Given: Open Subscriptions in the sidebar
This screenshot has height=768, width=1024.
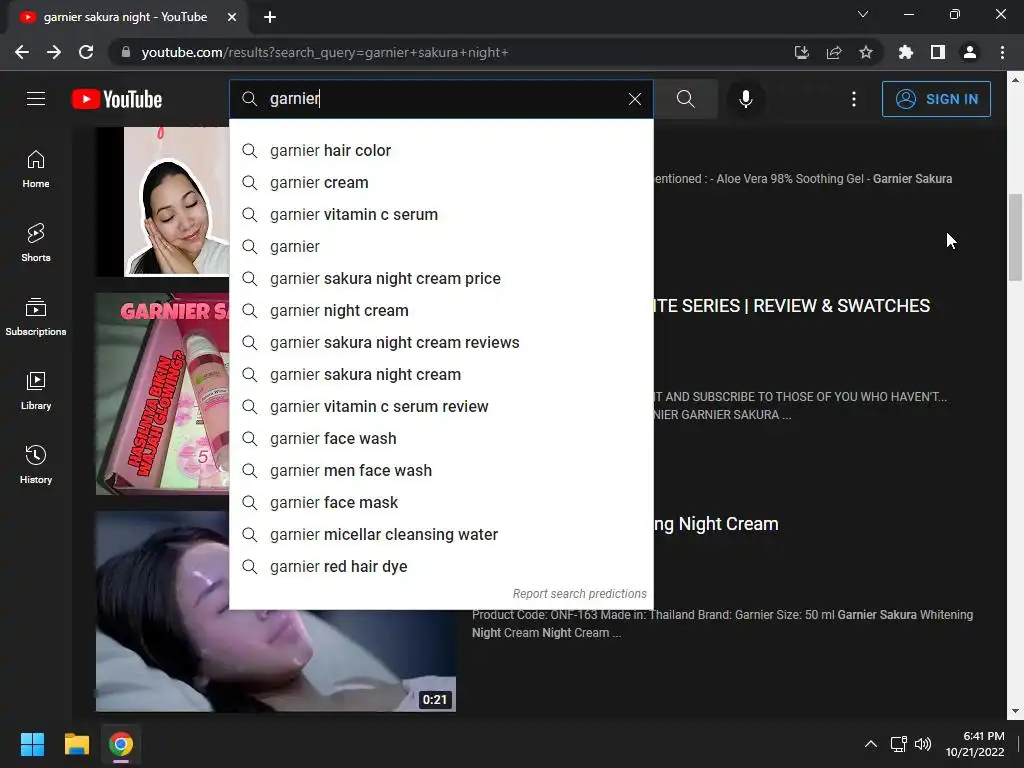Looking at the screenshot, I should pos(36,316).
